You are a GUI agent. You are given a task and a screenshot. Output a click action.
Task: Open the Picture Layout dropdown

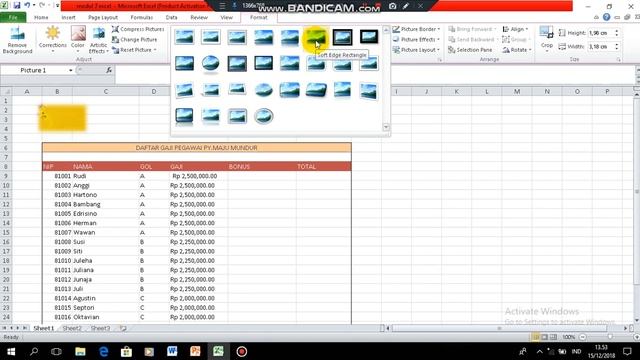(416, 50)
